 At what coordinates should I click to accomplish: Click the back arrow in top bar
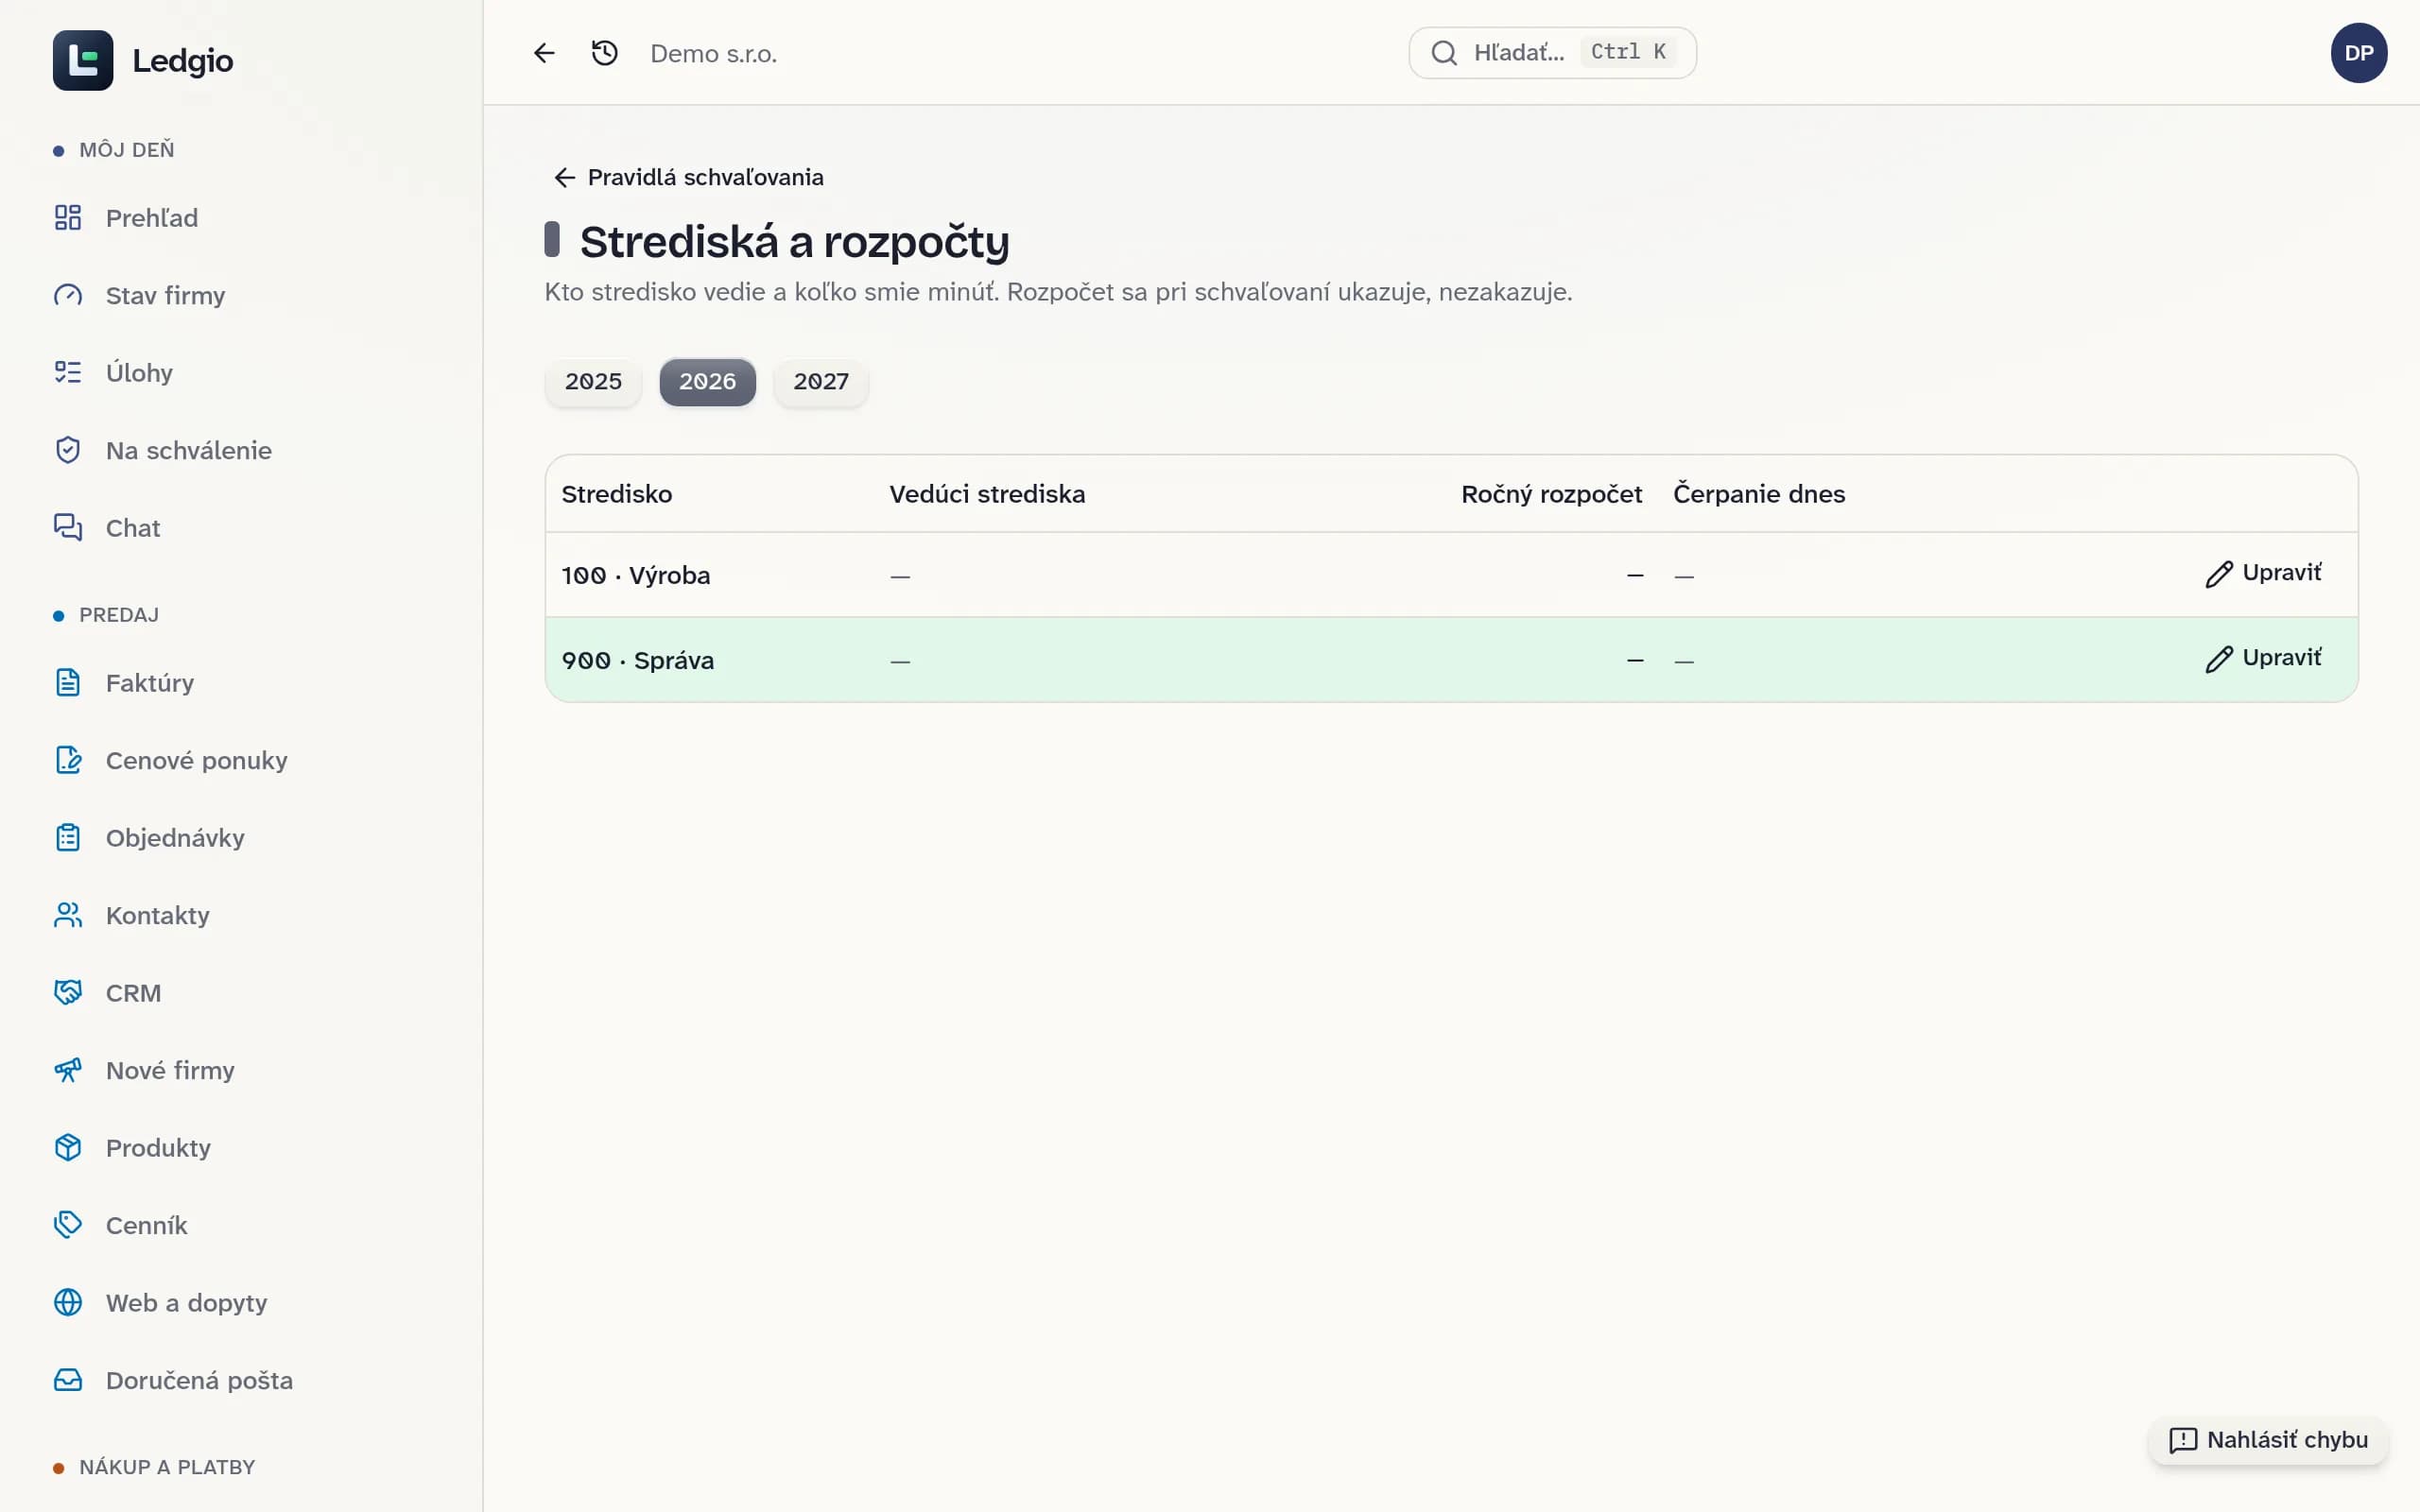(x=544, y=53)
